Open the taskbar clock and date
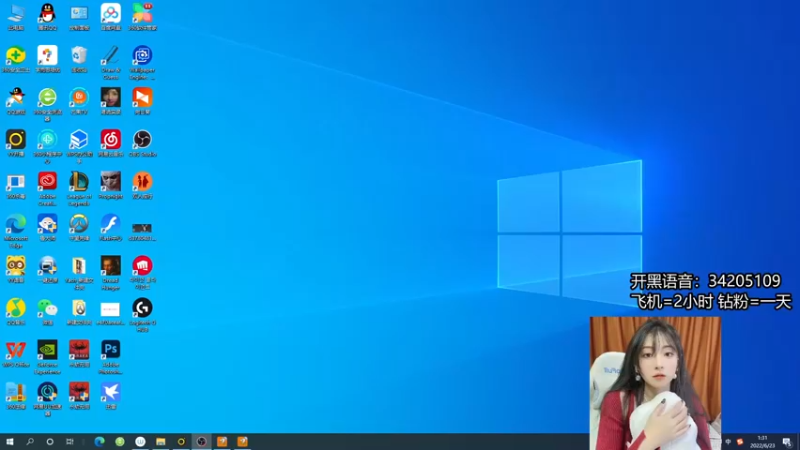The height and width of the screenshot is (450, 800). click(762, 442)
